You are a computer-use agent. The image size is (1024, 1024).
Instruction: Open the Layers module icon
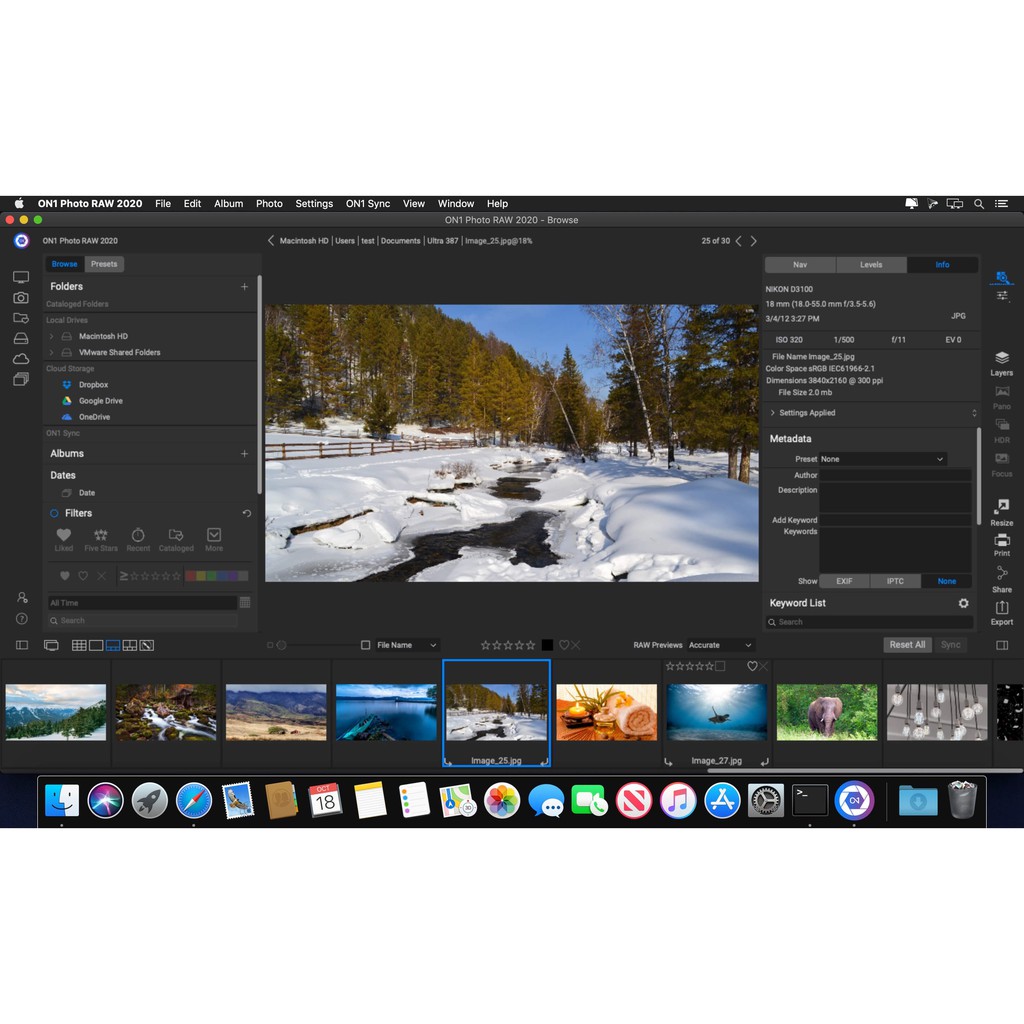click(x=1001, y=358)
